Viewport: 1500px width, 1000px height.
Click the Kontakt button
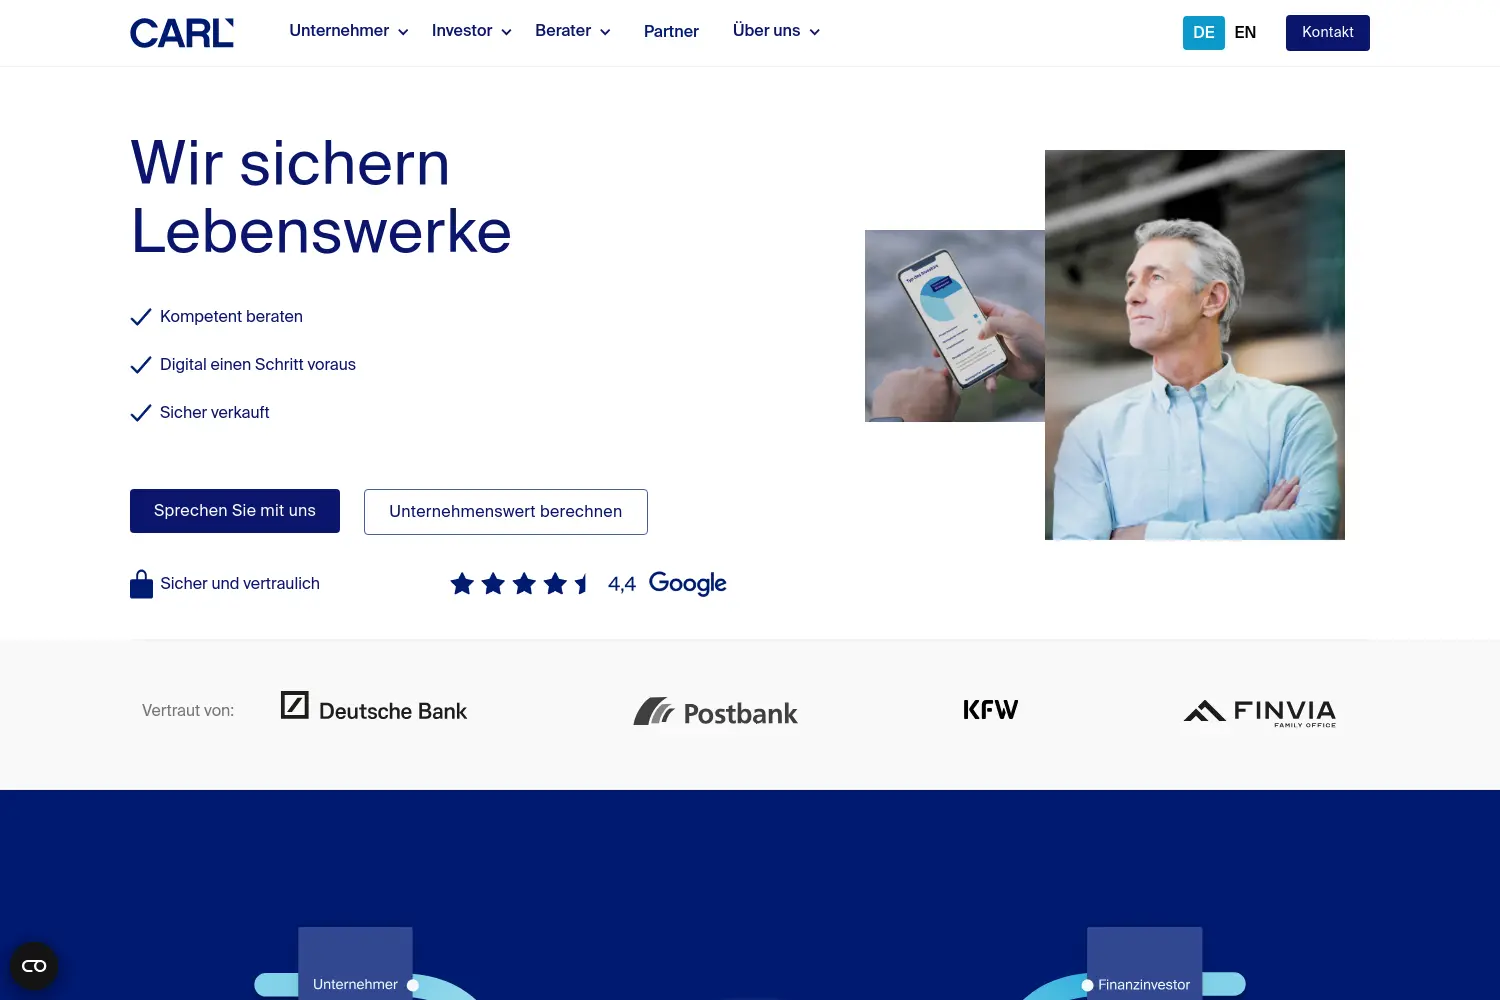1328,33
